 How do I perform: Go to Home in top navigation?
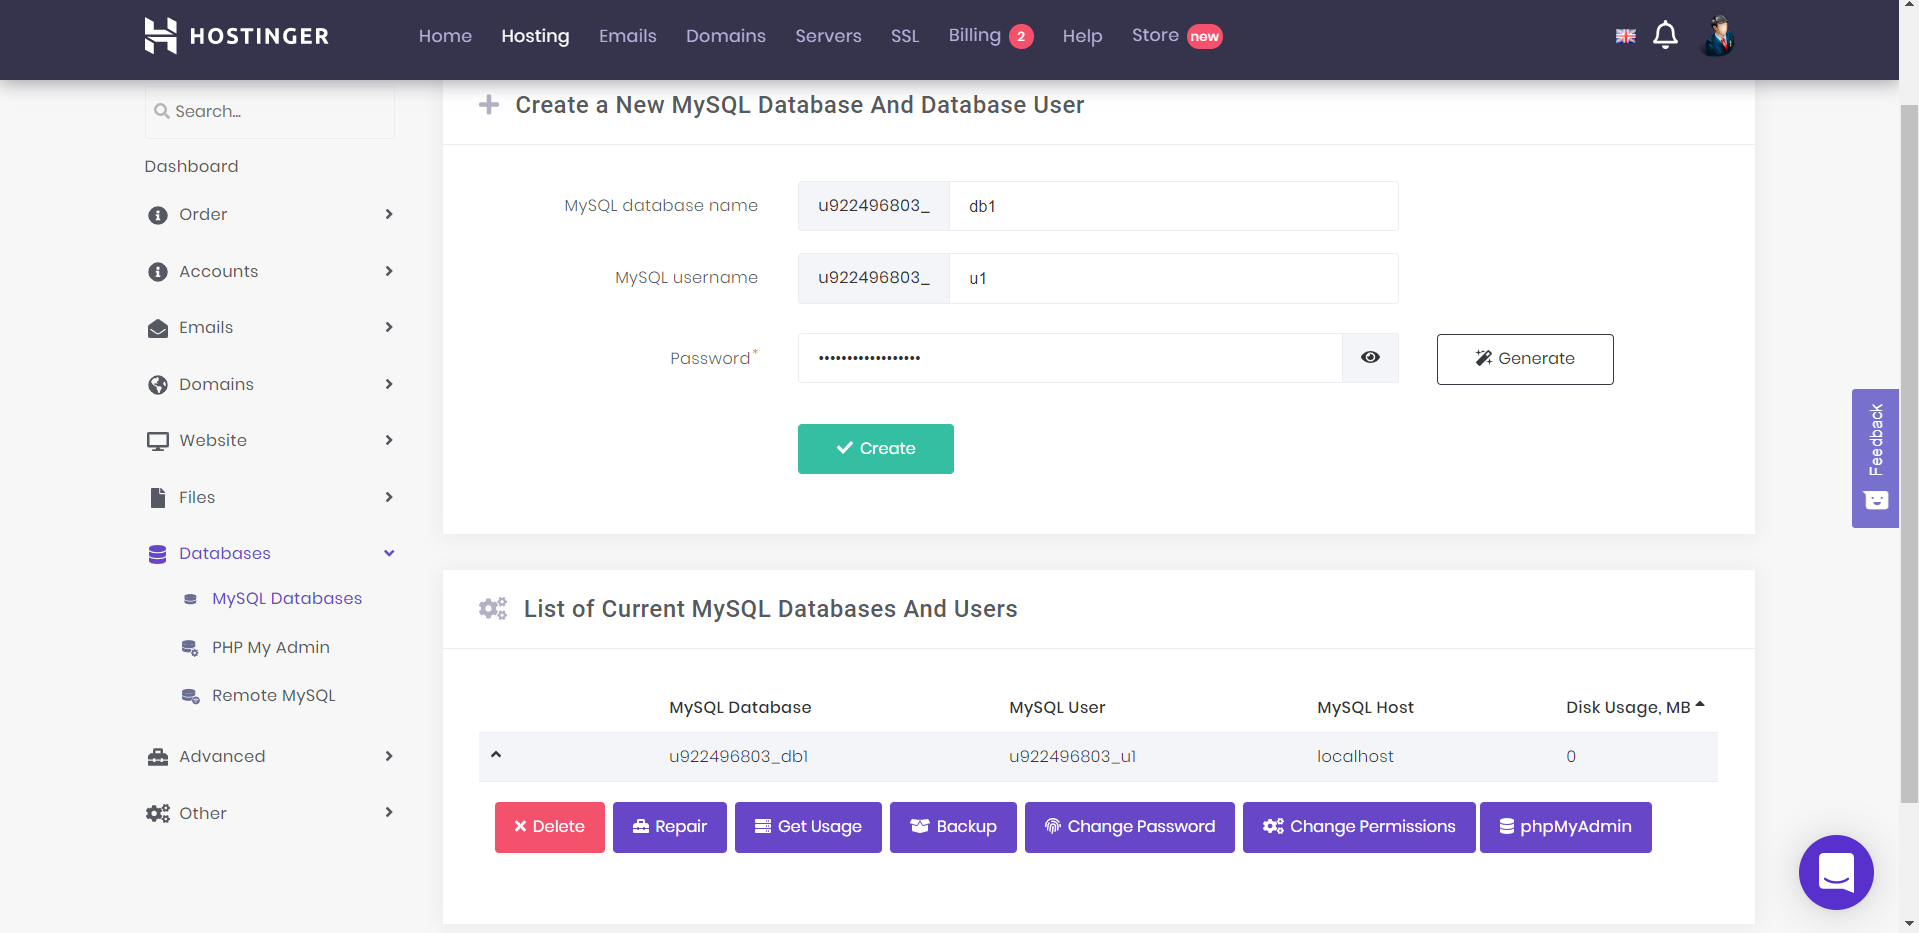[x=445, y=36]
